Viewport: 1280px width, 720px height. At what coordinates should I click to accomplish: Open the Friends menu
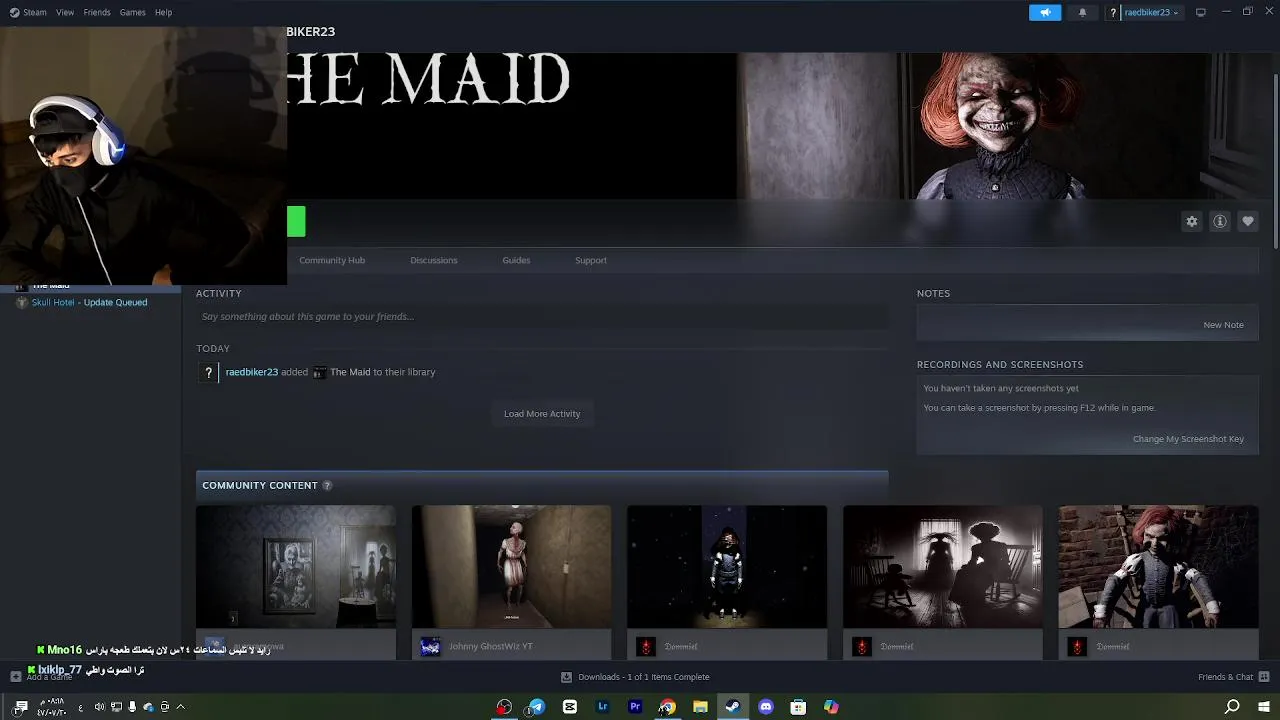(97, 12)
